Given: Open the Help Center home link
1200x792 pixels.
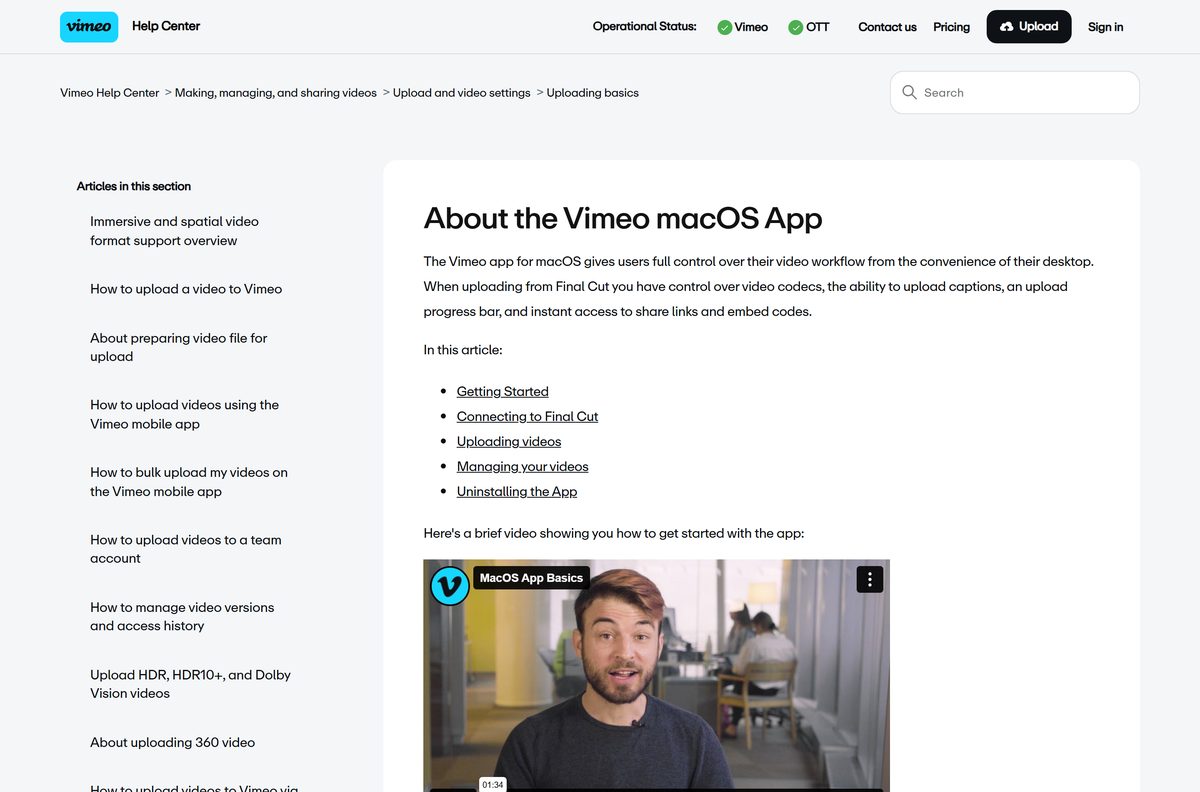Looking at the screenshot, I should pyautogui.click(x=166, y=26).
